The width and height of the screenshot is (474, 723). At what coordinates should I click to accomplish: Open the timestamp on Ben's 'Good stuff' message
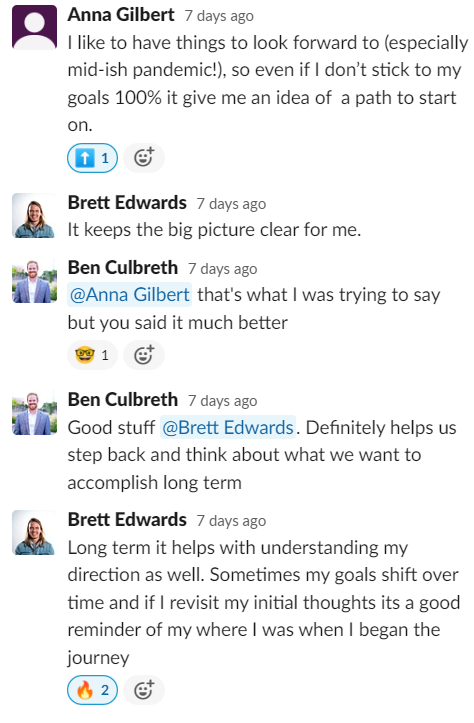click(223, 401)
